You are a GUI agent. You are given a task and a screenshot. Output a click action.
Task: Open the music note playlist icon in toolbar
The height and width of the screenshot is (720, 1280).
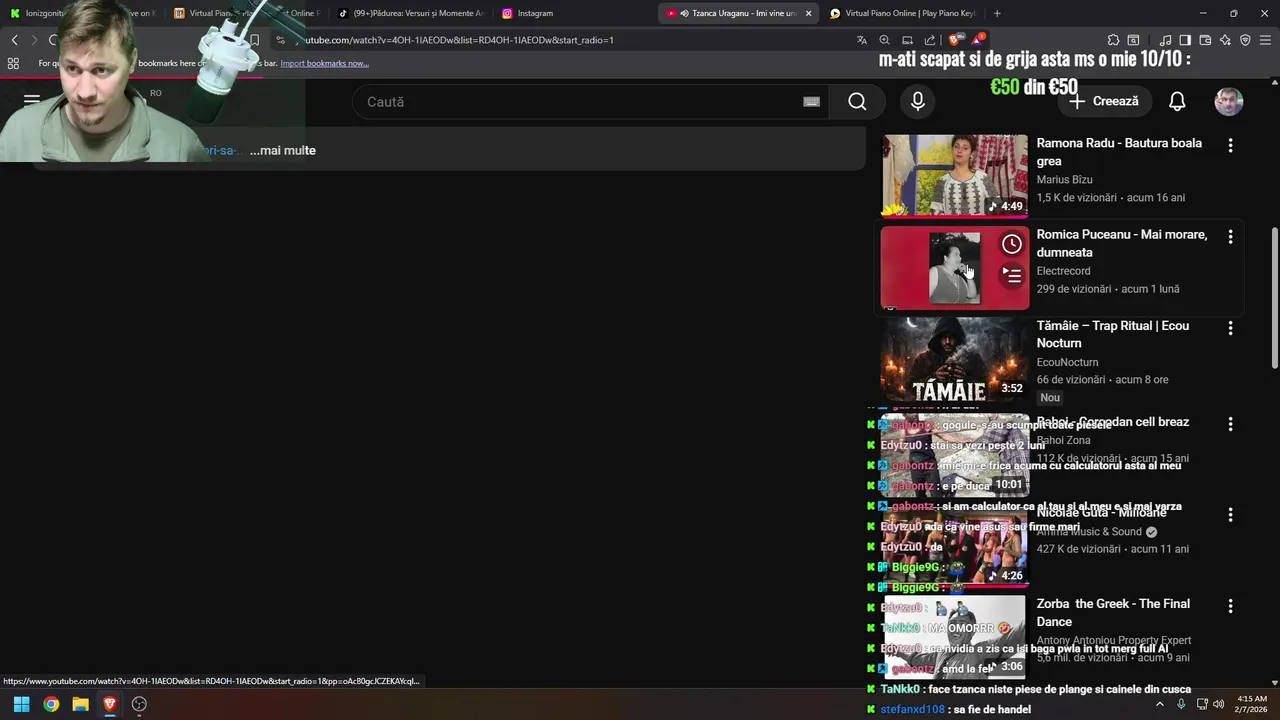(x=1165, y=40)
